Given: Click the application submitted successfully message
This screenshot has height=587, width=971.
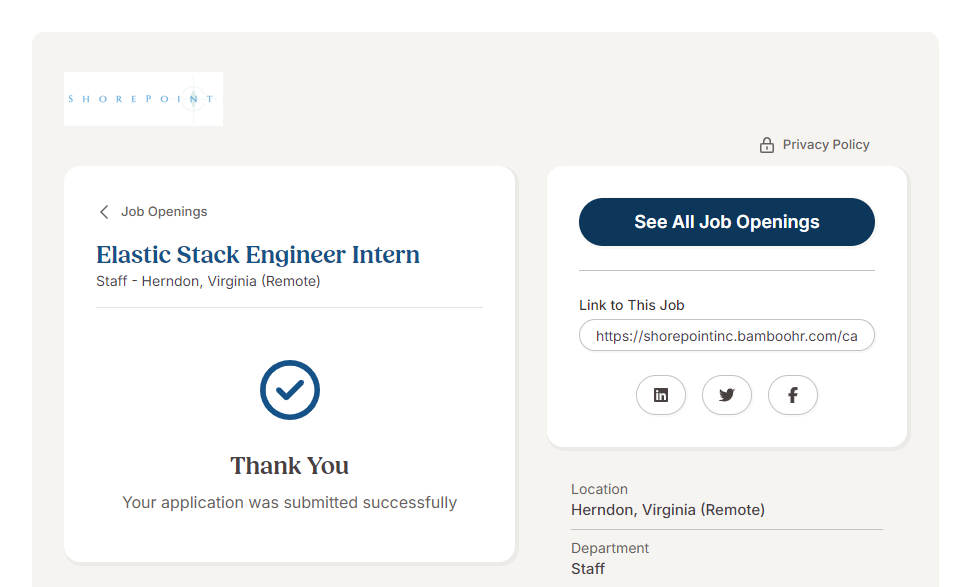Looking at the screenshot, I should pos(290,502).
